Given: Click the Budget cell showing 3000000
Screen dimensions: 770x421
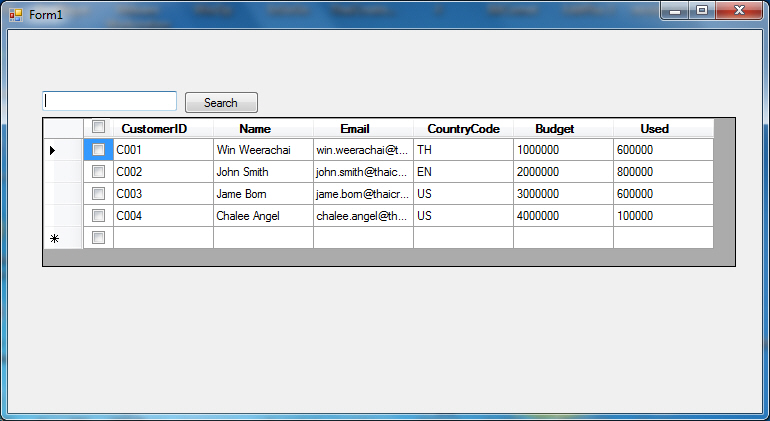Looking at the screenshot, I should pyautogui.click(x=563, y=194).
